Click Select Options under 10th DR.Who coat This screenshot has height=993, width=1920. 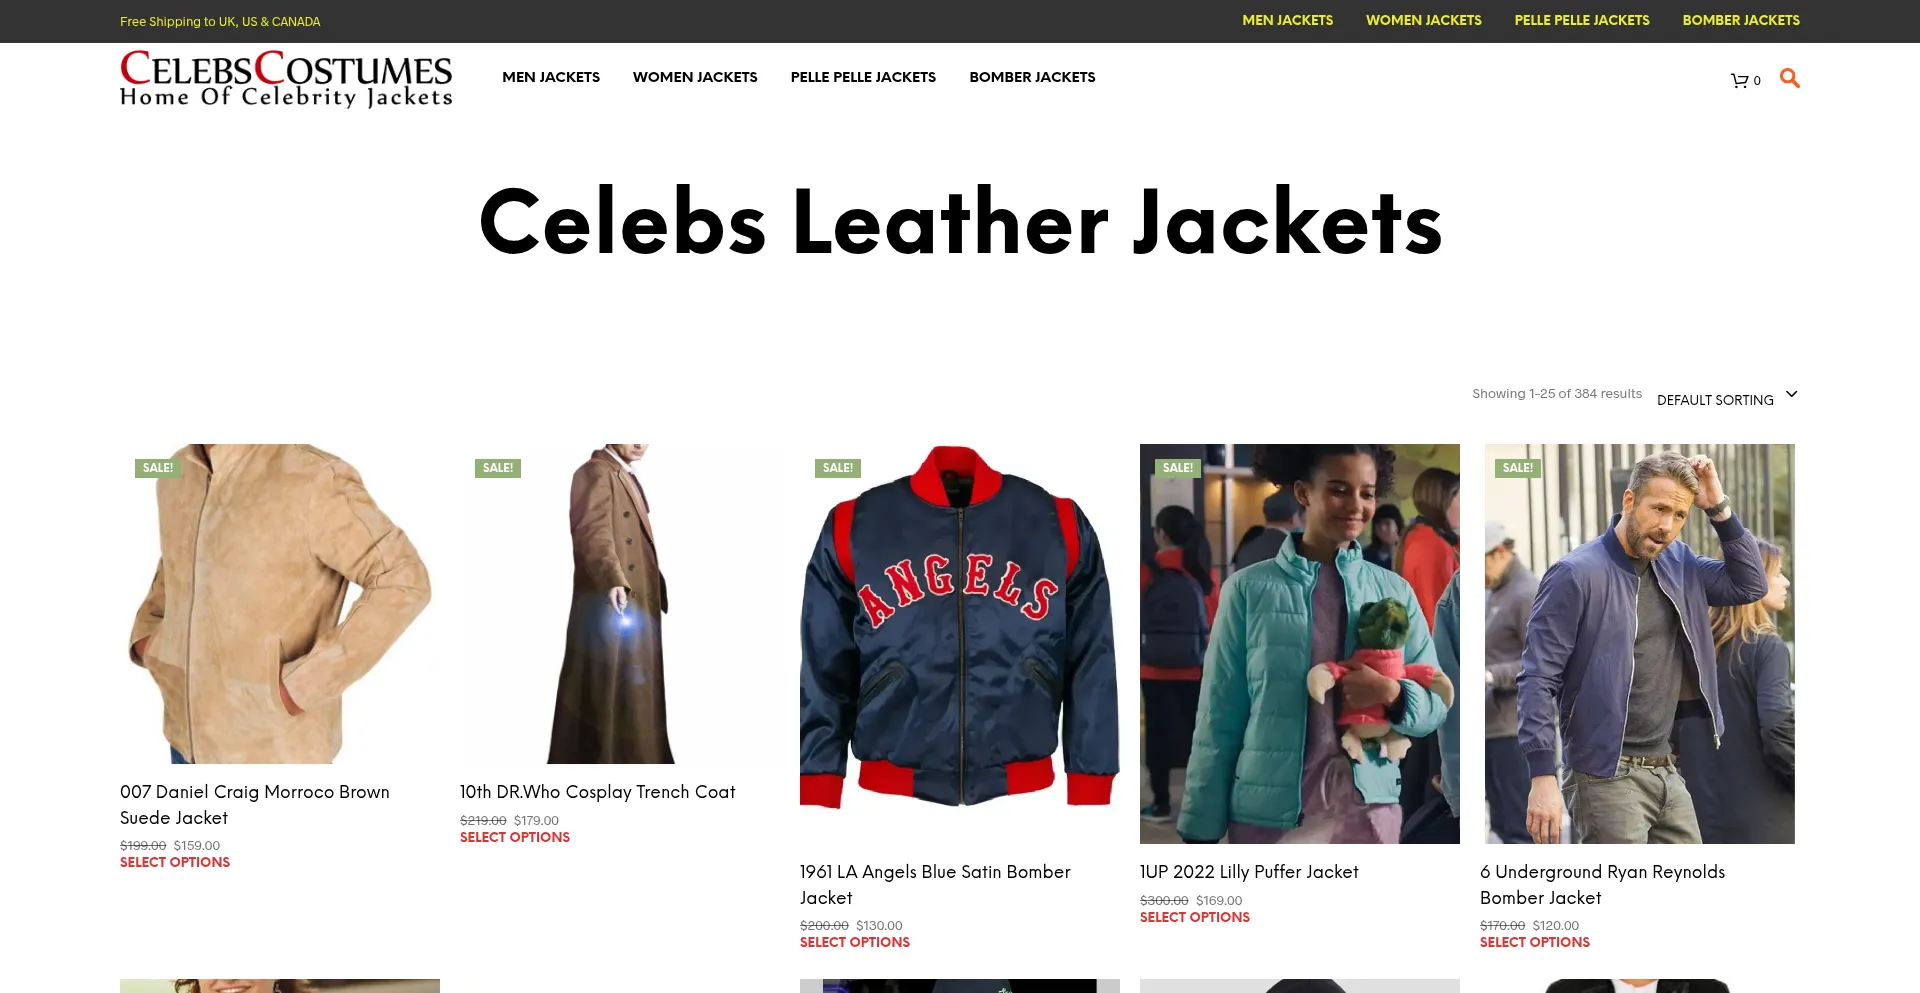click(515, 837)
